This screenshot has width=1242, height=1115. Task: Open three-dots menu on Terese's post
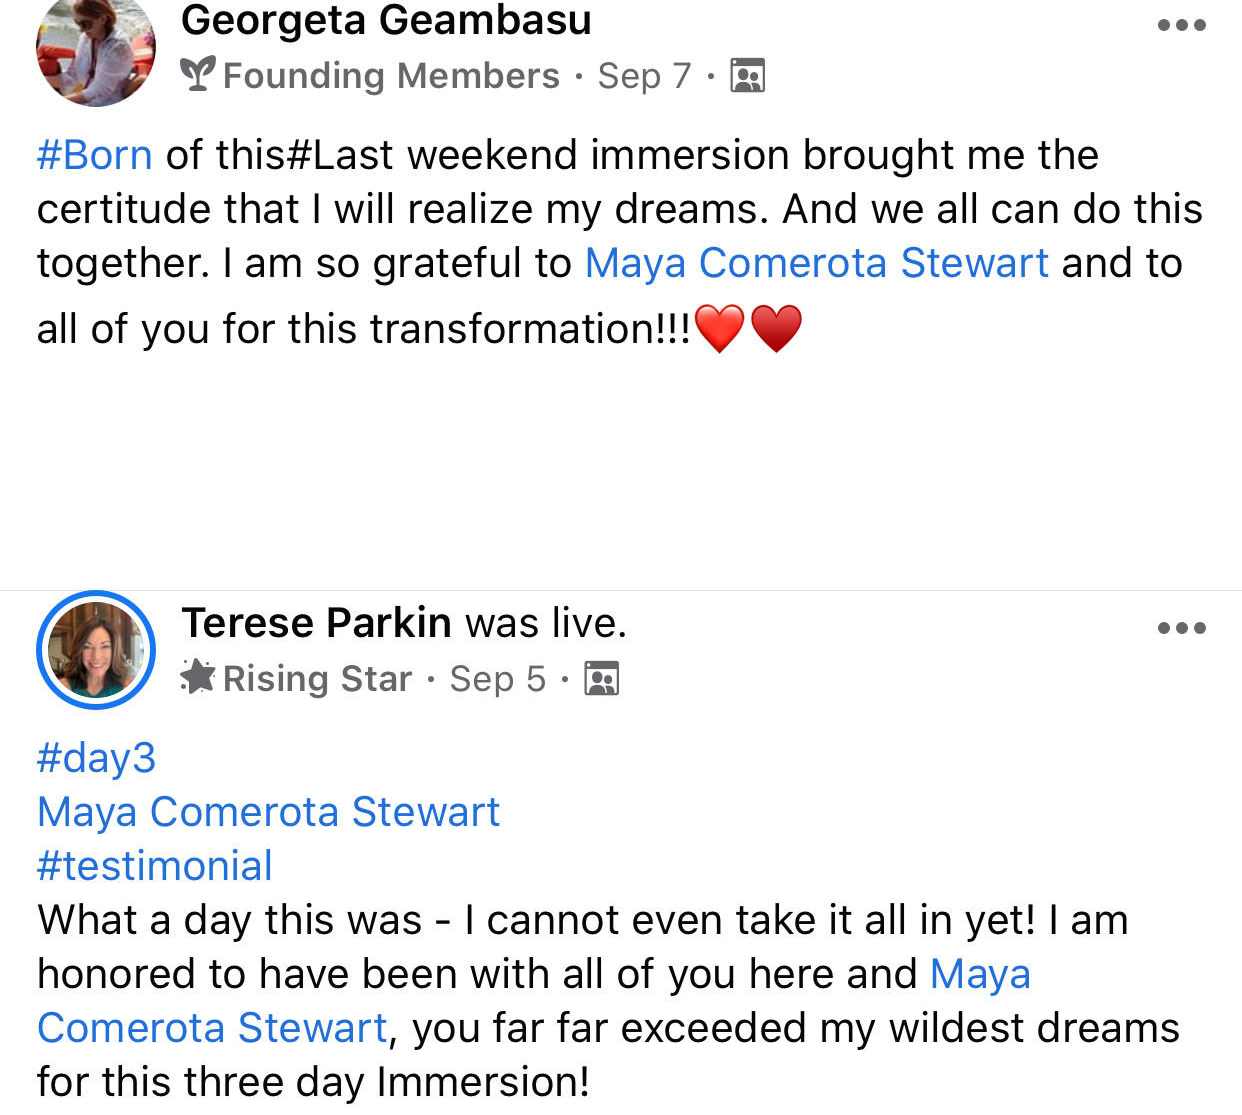(1181, 628)
